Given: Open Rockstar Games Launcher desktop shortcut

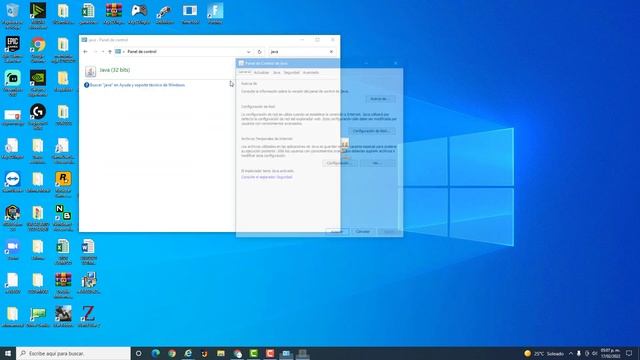Looking at the screenshot, I should (63, 184).
